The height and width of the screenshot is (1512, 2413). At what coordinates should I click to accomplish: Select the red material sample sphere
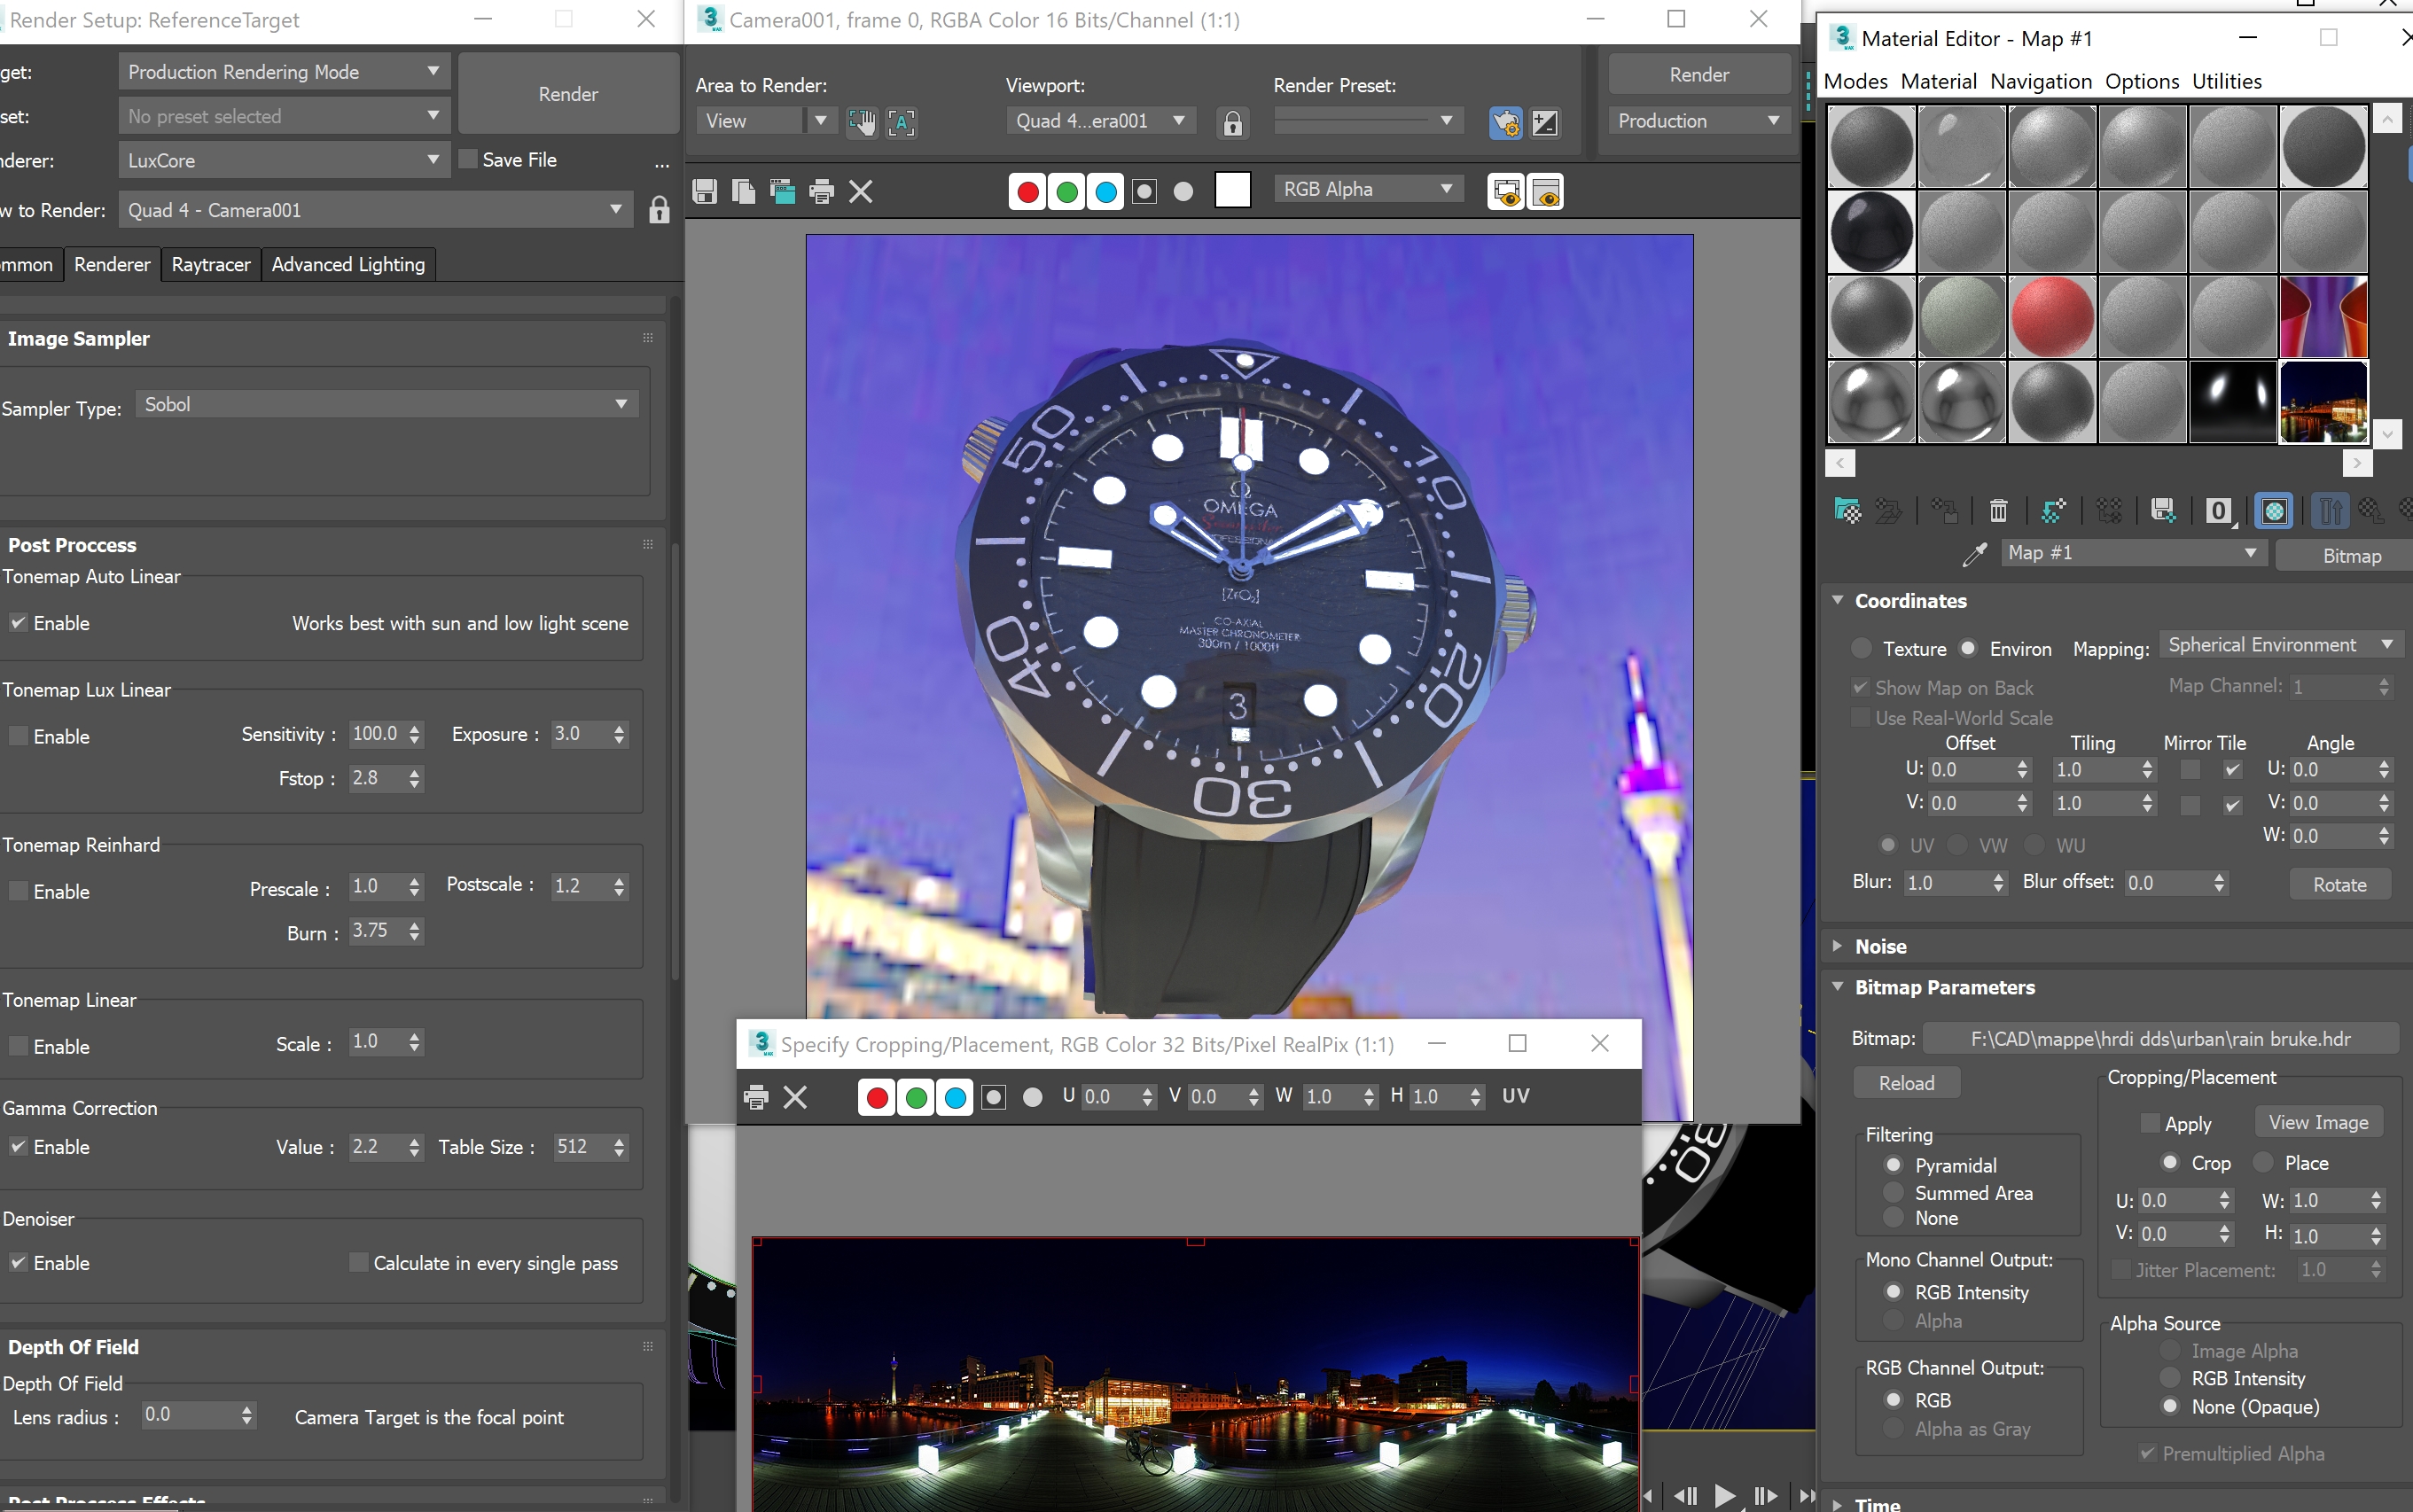2053,316
